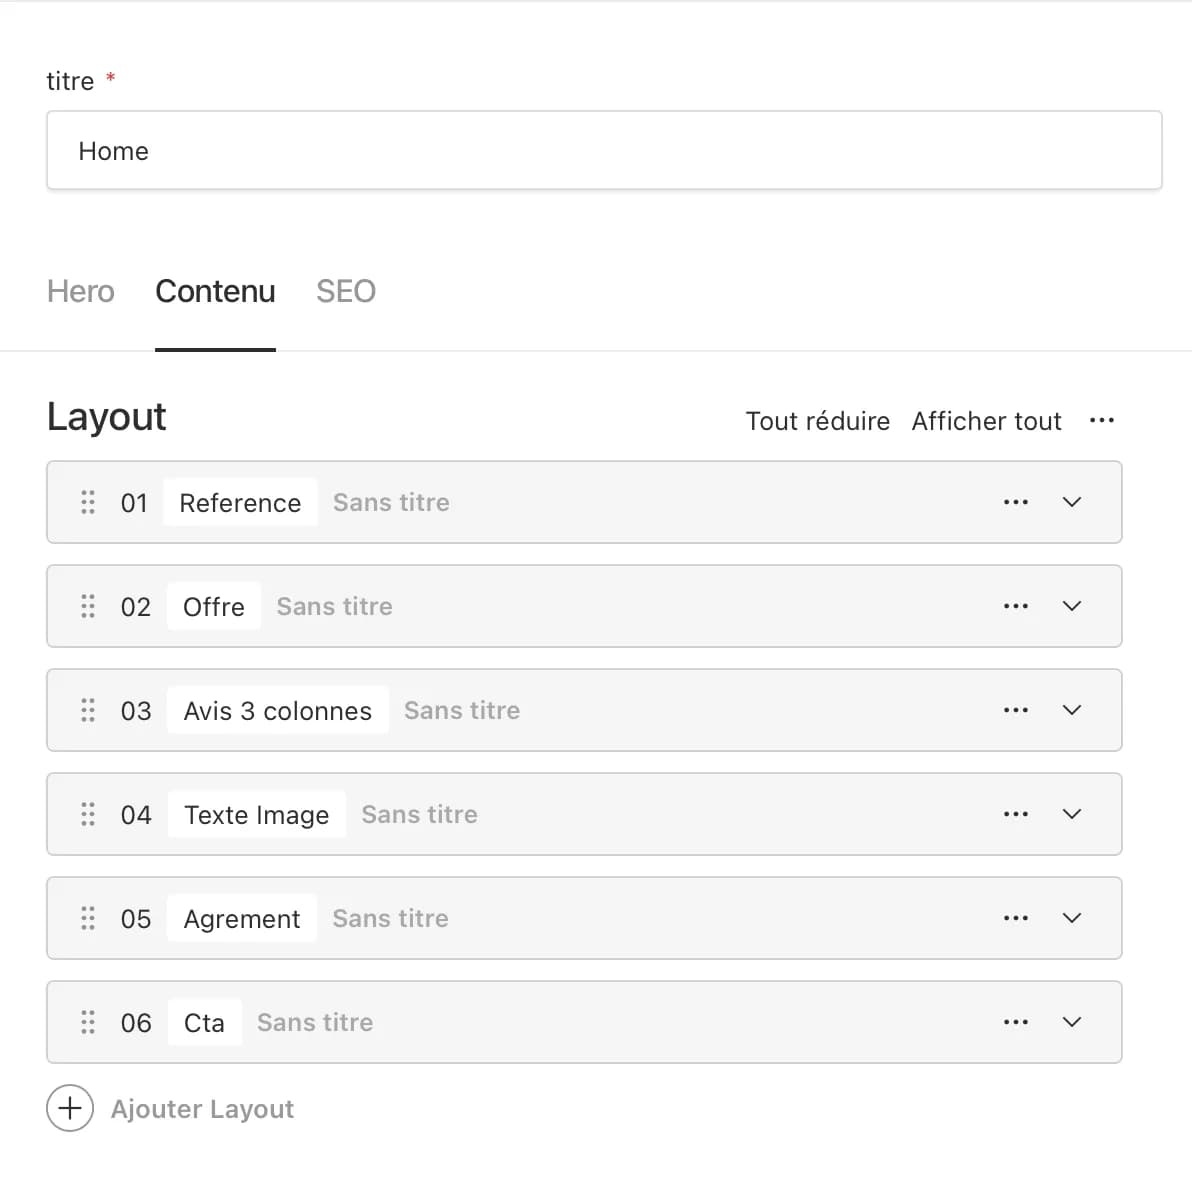Open options menu for Avis 3 colonnes
1192x1202 pixels.
click(1016, 710)
